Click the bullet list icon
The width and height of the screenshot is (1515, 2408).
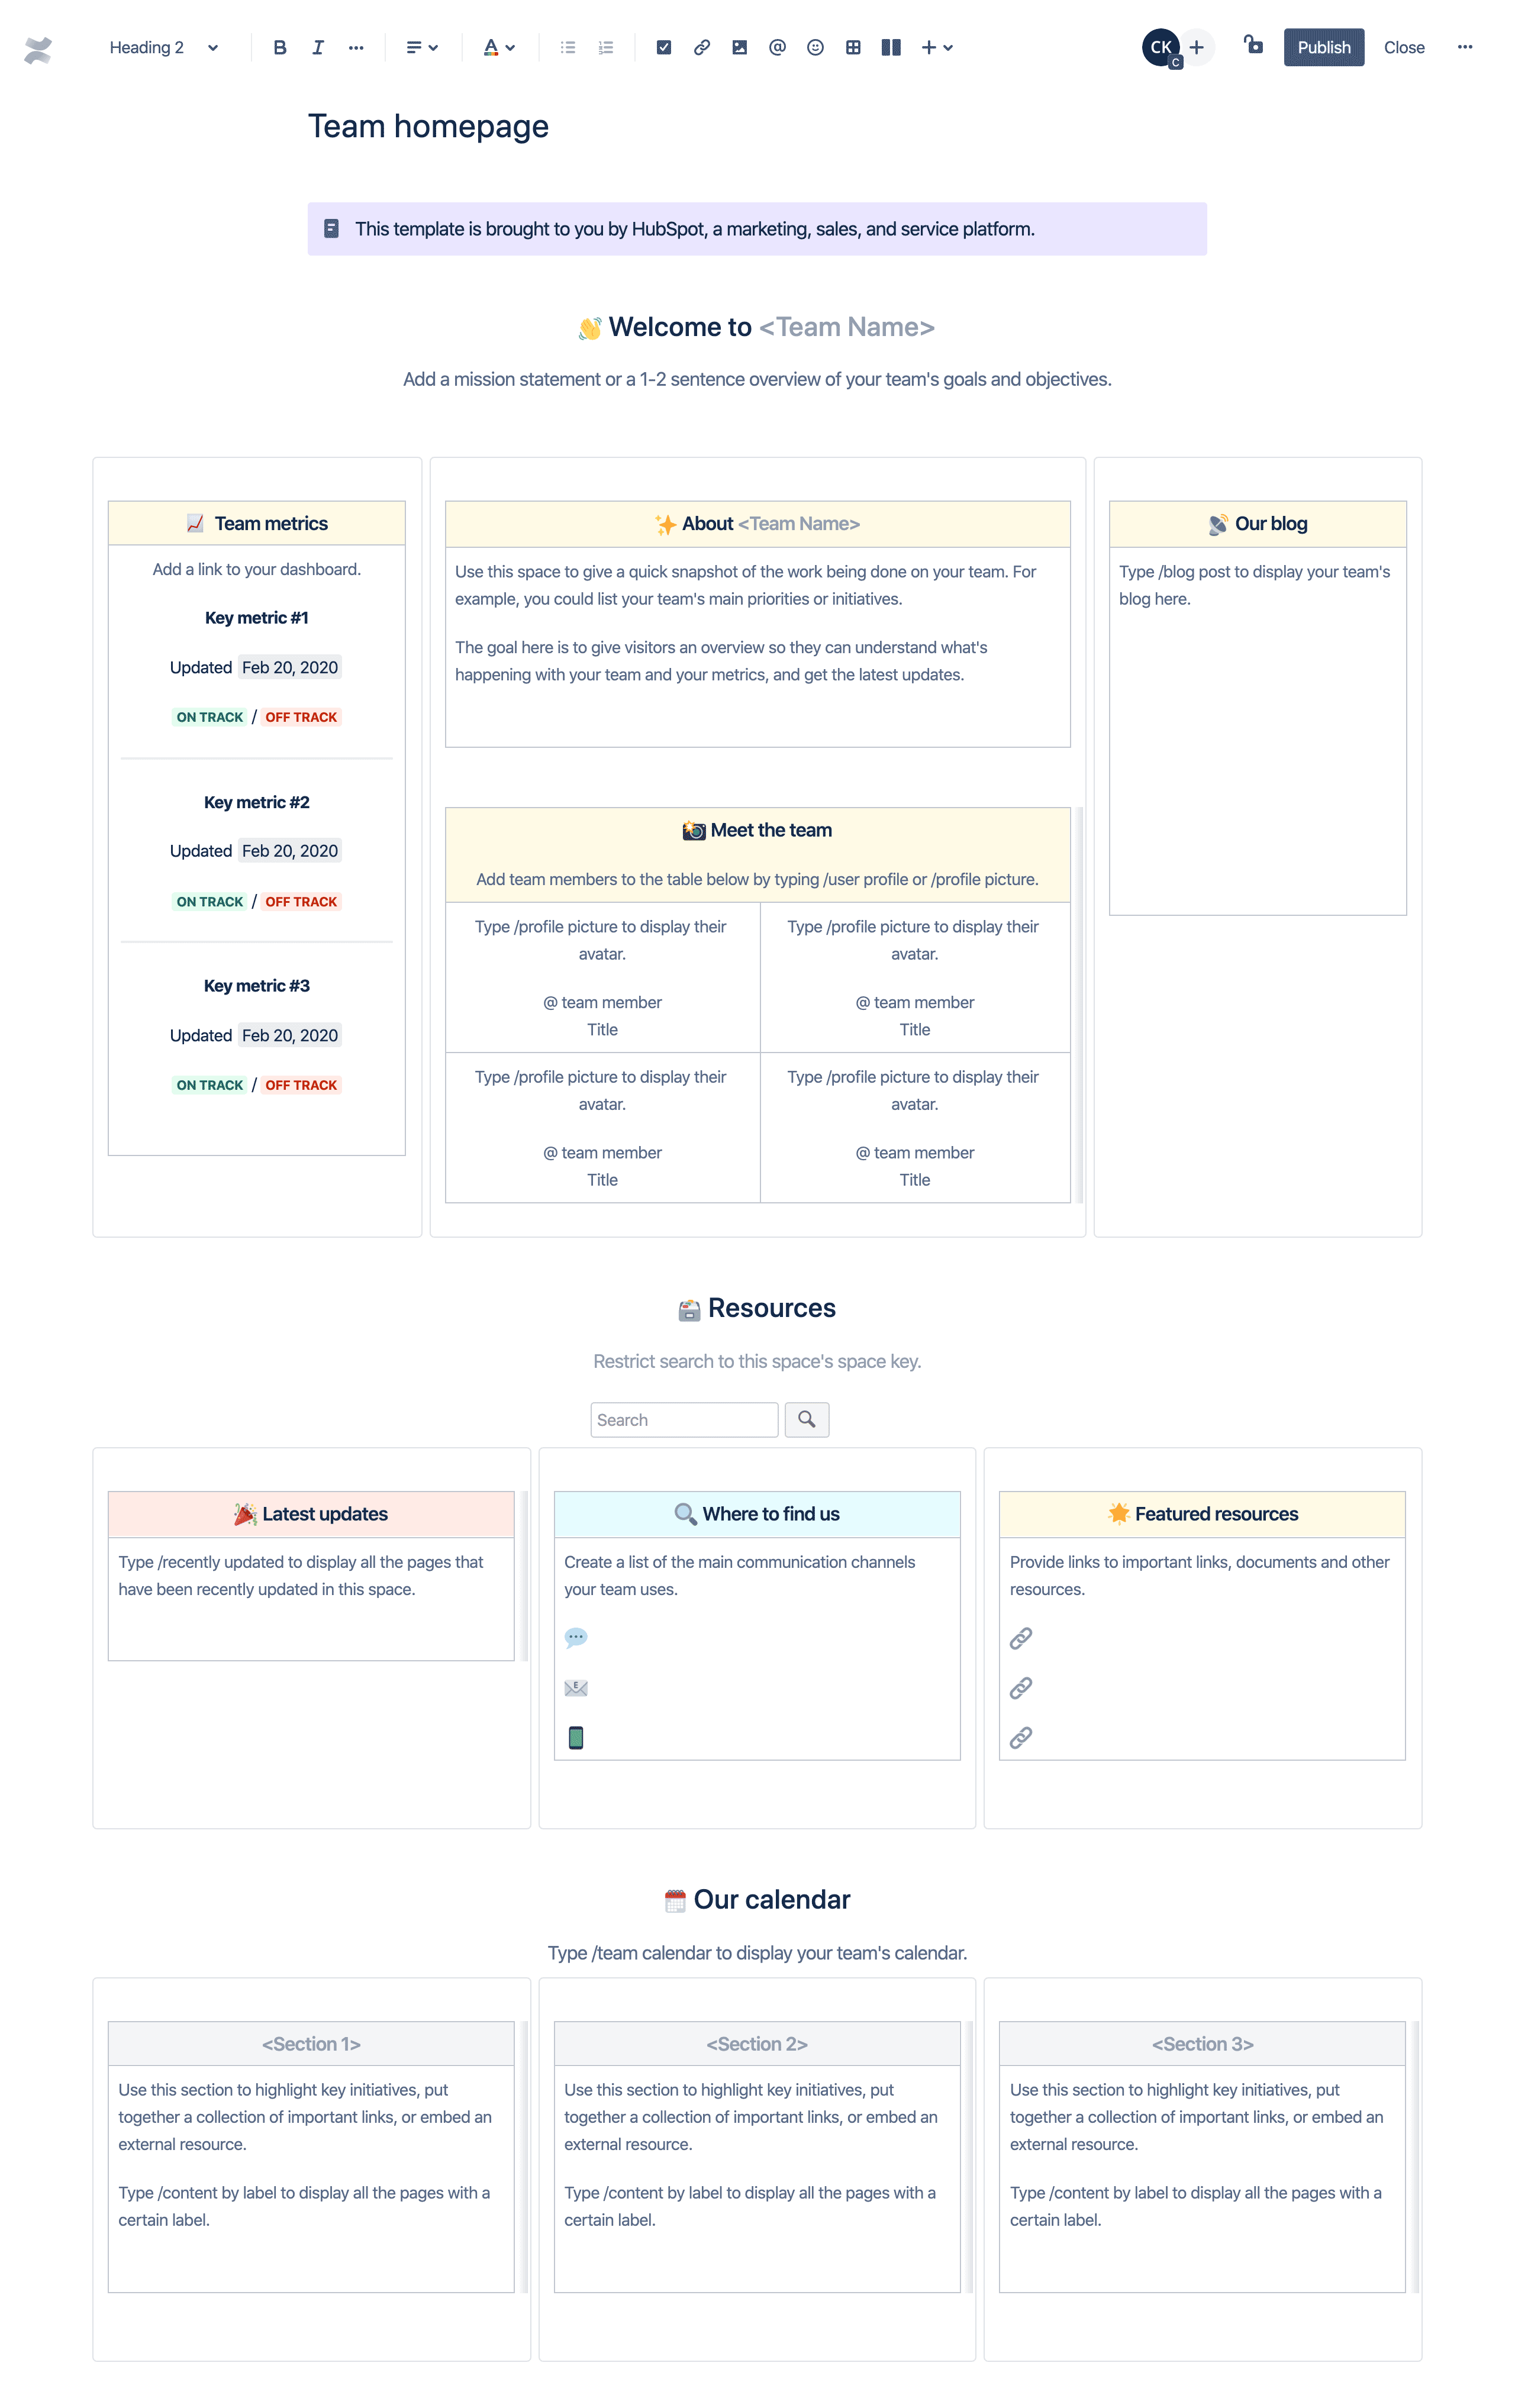click(568, 47)
